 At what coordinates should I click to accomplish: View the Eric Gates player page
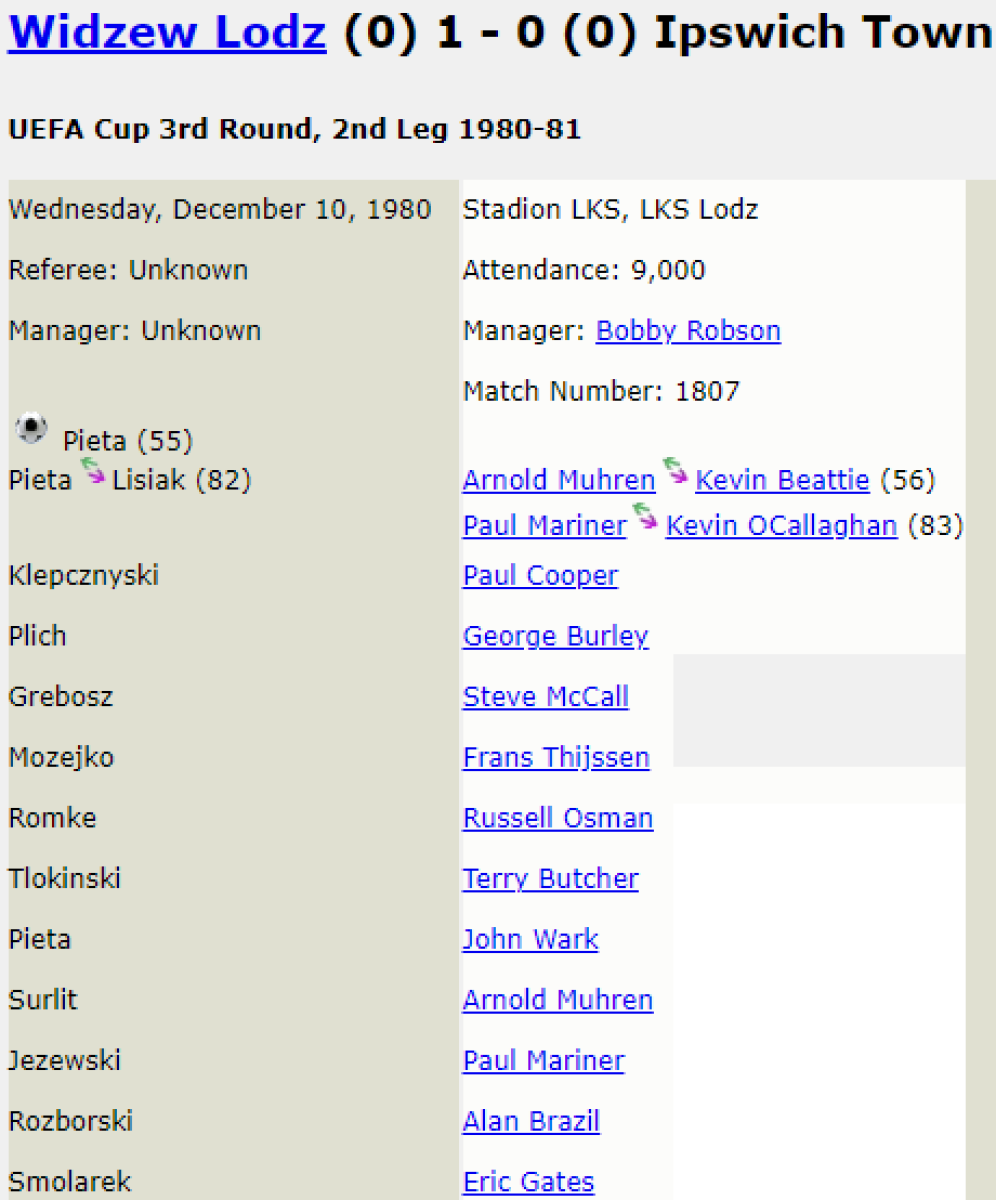coord(528,1183)
